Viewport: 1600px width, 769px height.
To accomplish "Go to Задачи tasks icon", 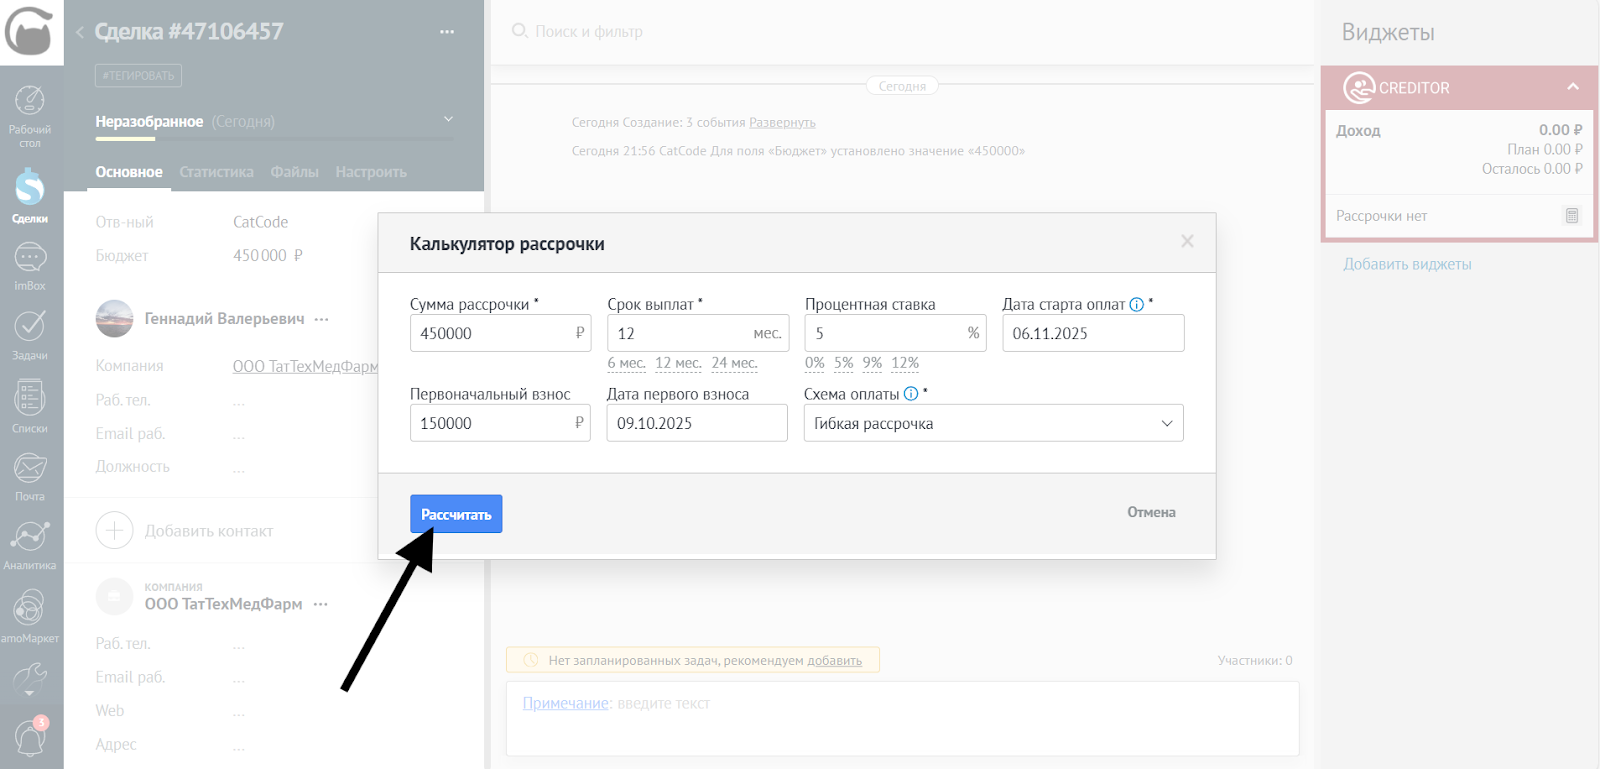I will click(x=30, y=335).
